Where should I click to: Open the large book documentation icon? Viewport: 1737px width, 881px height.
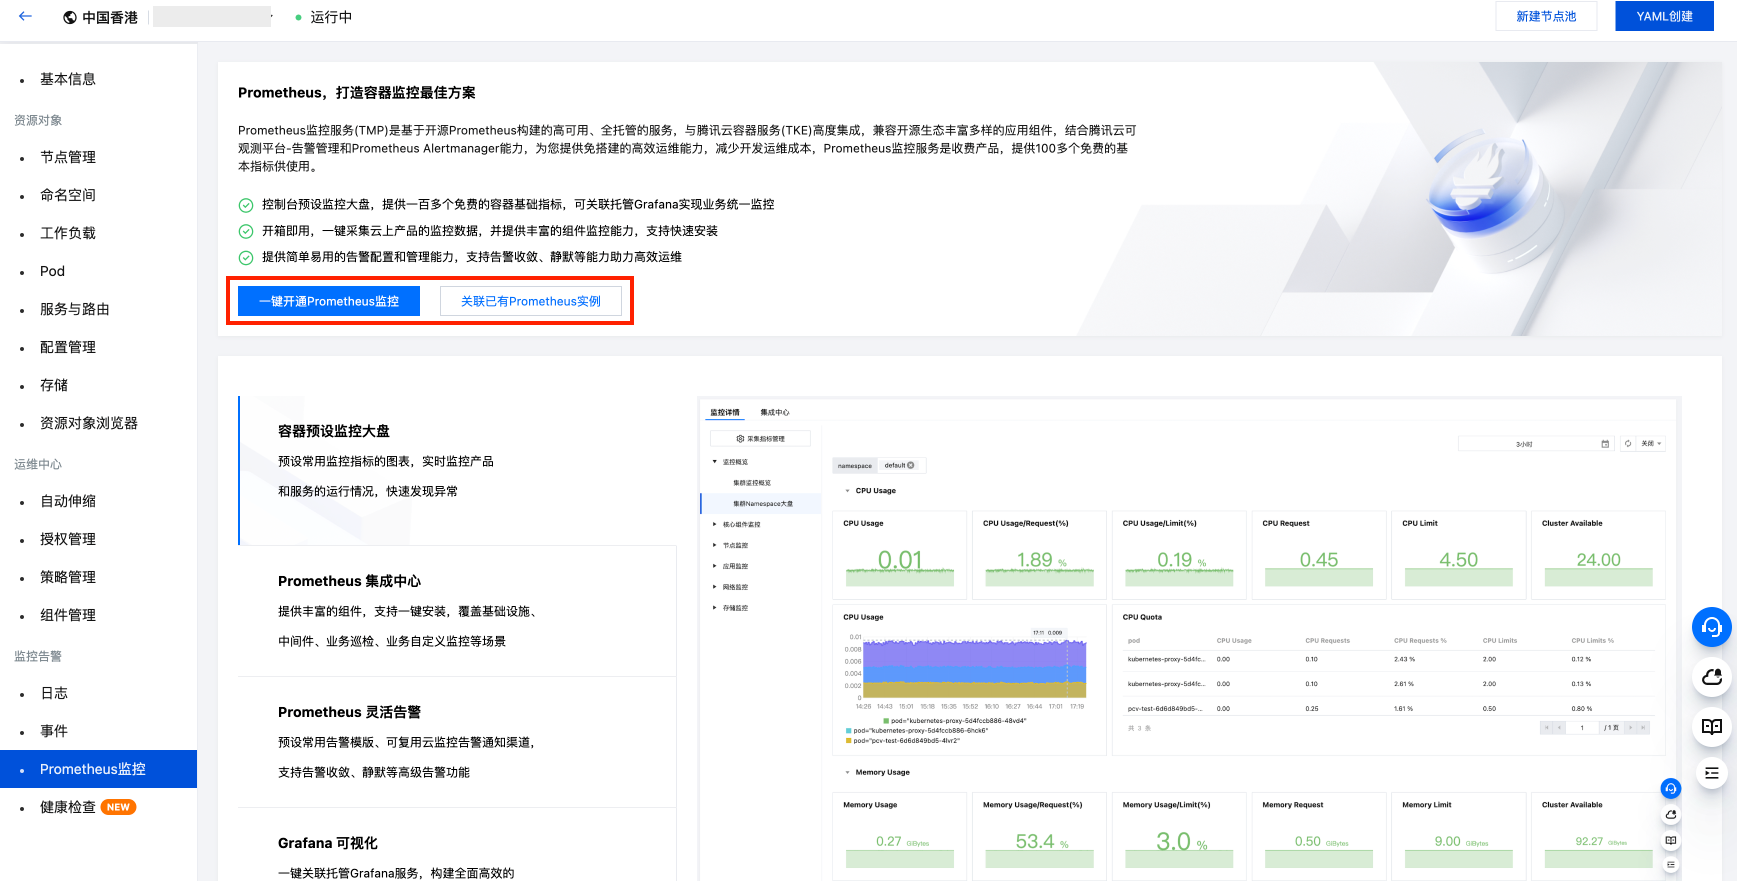(x=1711, y=726)
